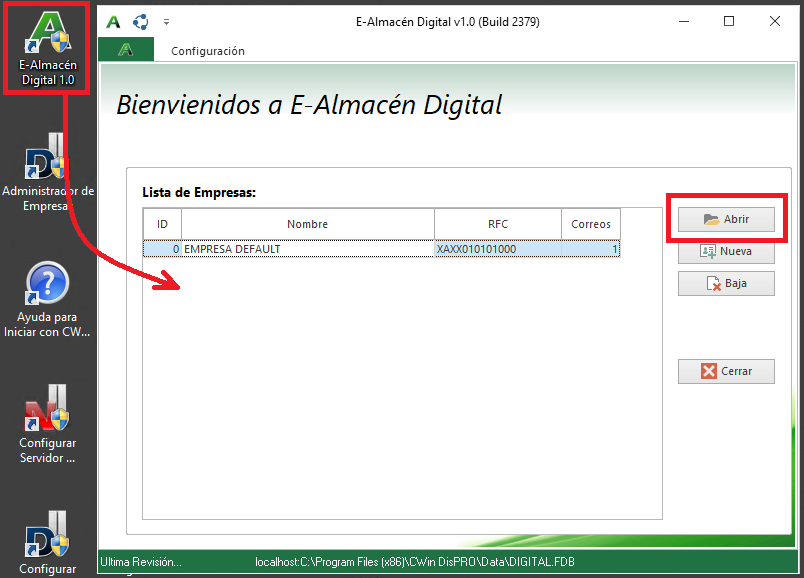Click the Nueva button to add company
The width and height of the screenshot is (804, 578).
[726, 252]
